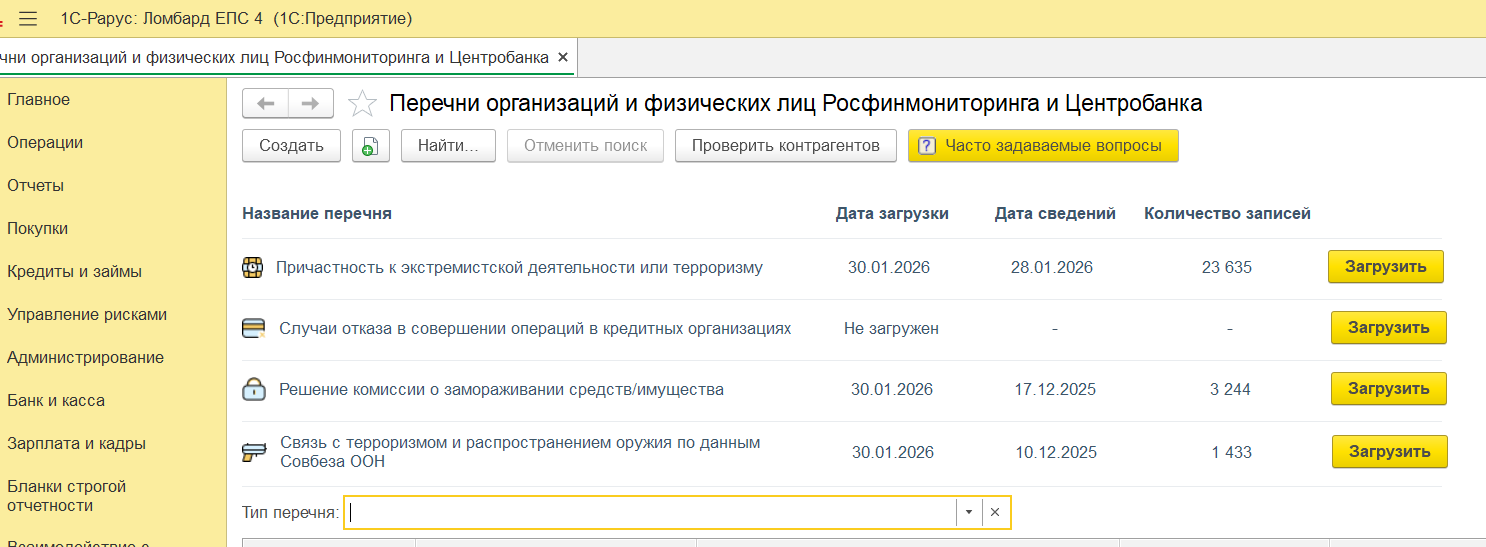
Task: Click the credit card refusal list icon
Action: coord(254,328)
